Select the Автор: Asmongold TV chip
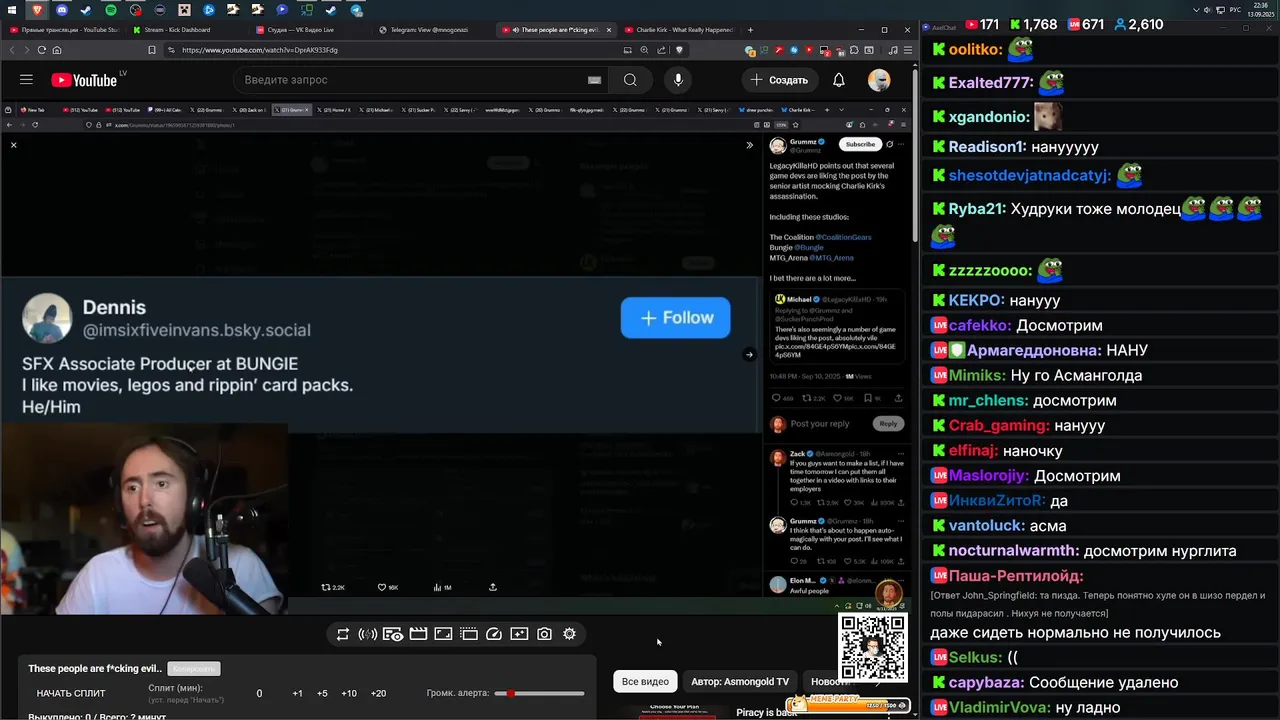 pos(739,681)
